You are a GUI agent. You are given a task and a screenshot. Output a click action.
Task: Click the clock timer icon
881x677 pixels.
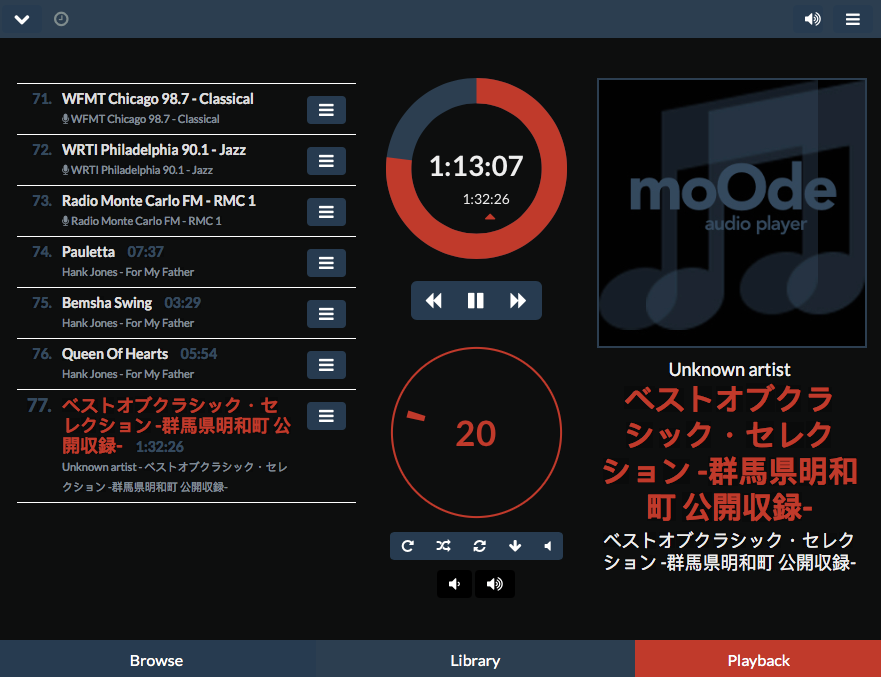pos(61,19)
